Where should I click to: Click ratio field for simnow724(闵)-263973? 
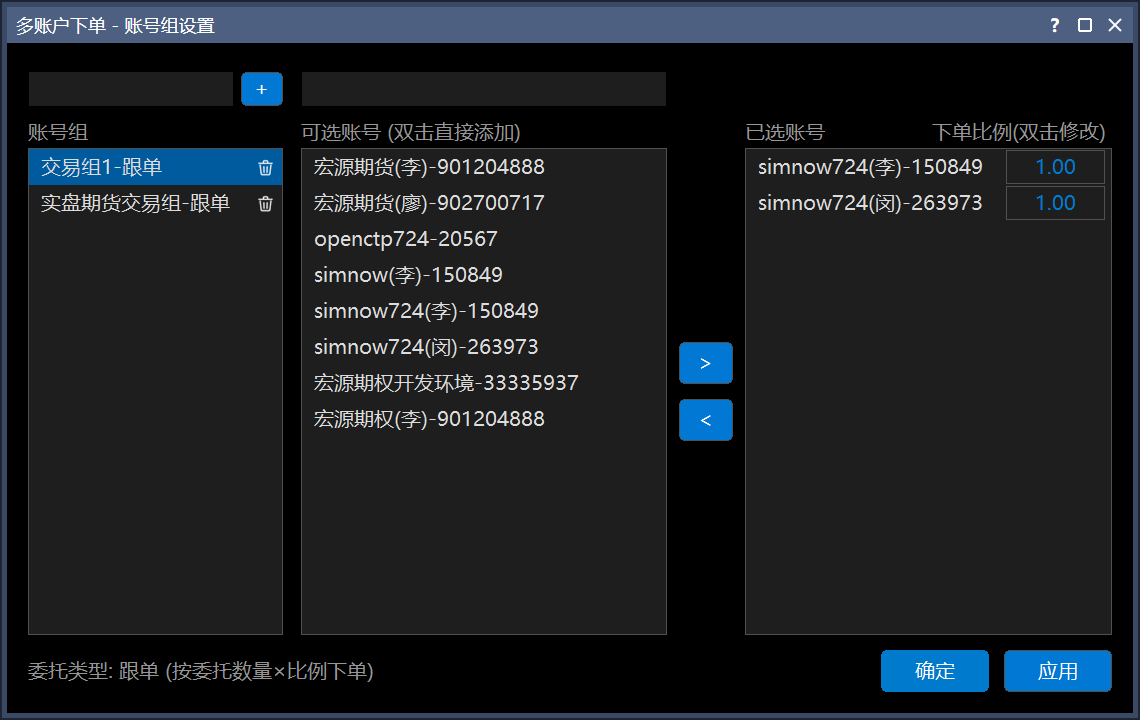tap(1055, 203)
